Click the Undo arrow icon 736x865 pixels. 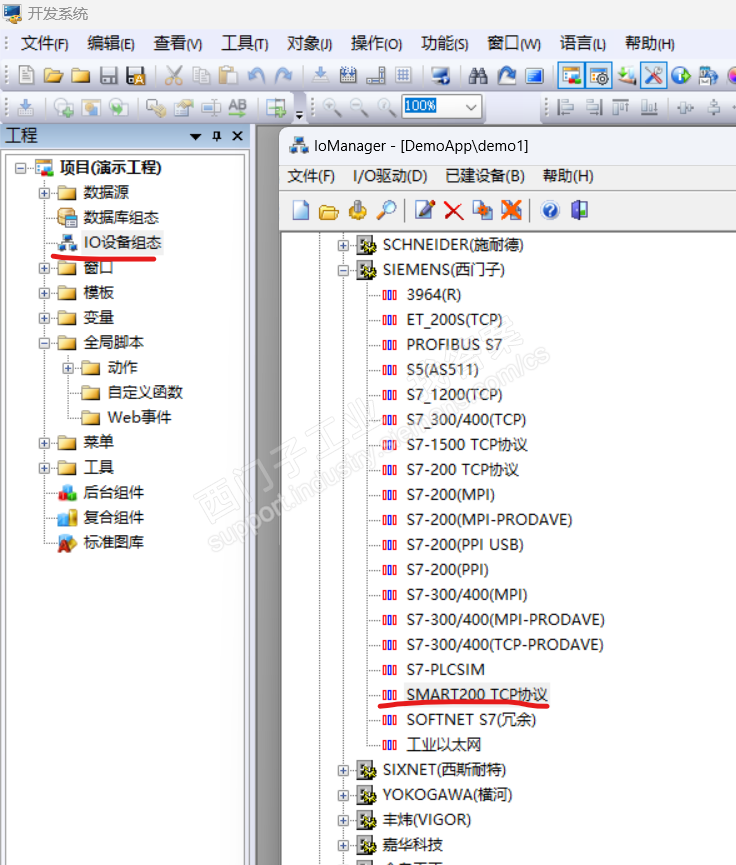coord(256,75)
